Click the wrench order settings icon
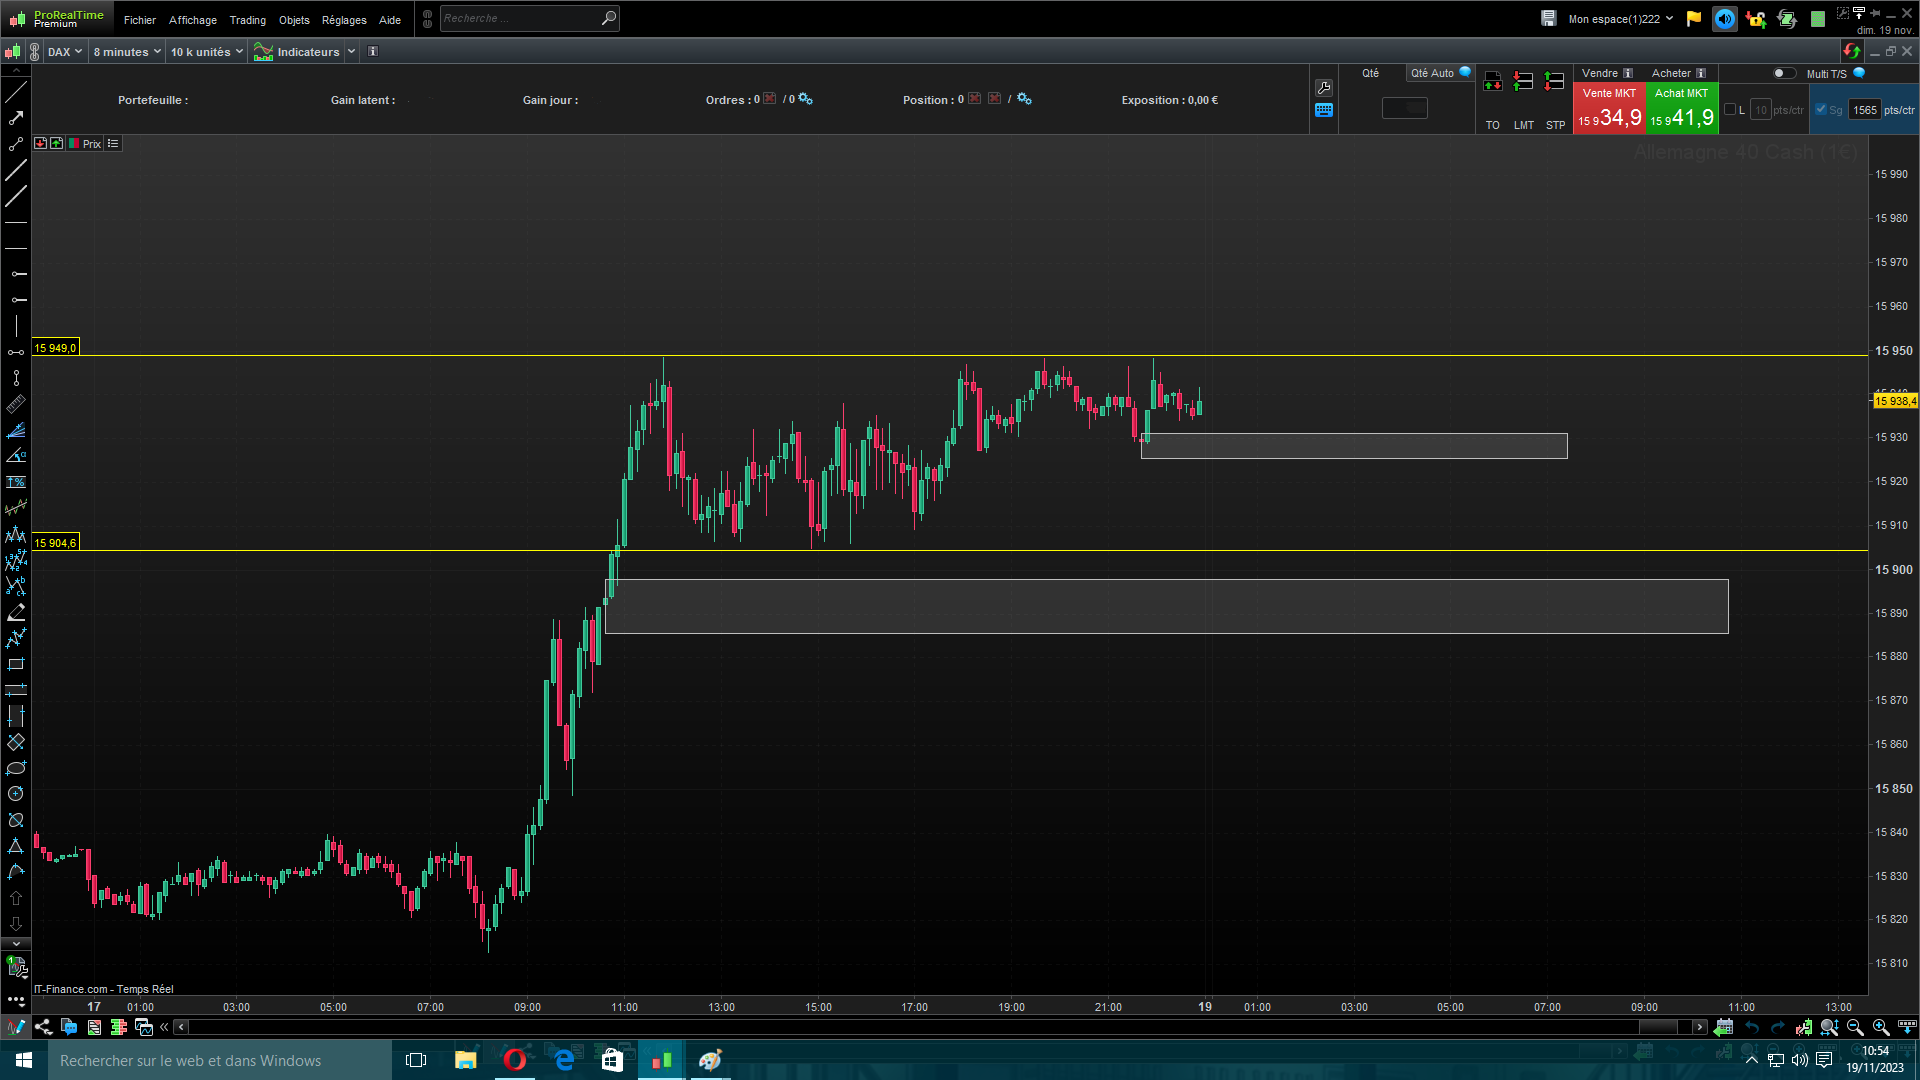1920x1080 pixels. coord(1324,88)
